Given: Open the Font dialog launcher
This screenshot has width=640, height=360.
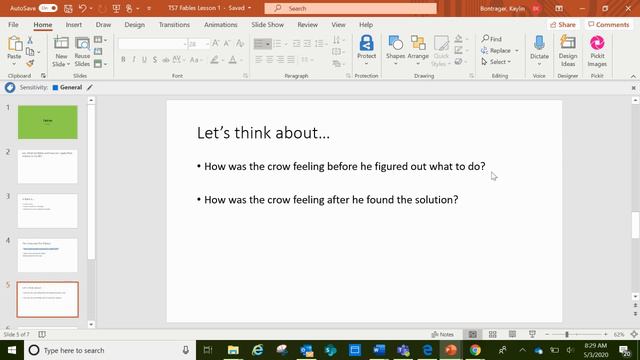Looking at the screenshot, I should (x=245, y=76).
